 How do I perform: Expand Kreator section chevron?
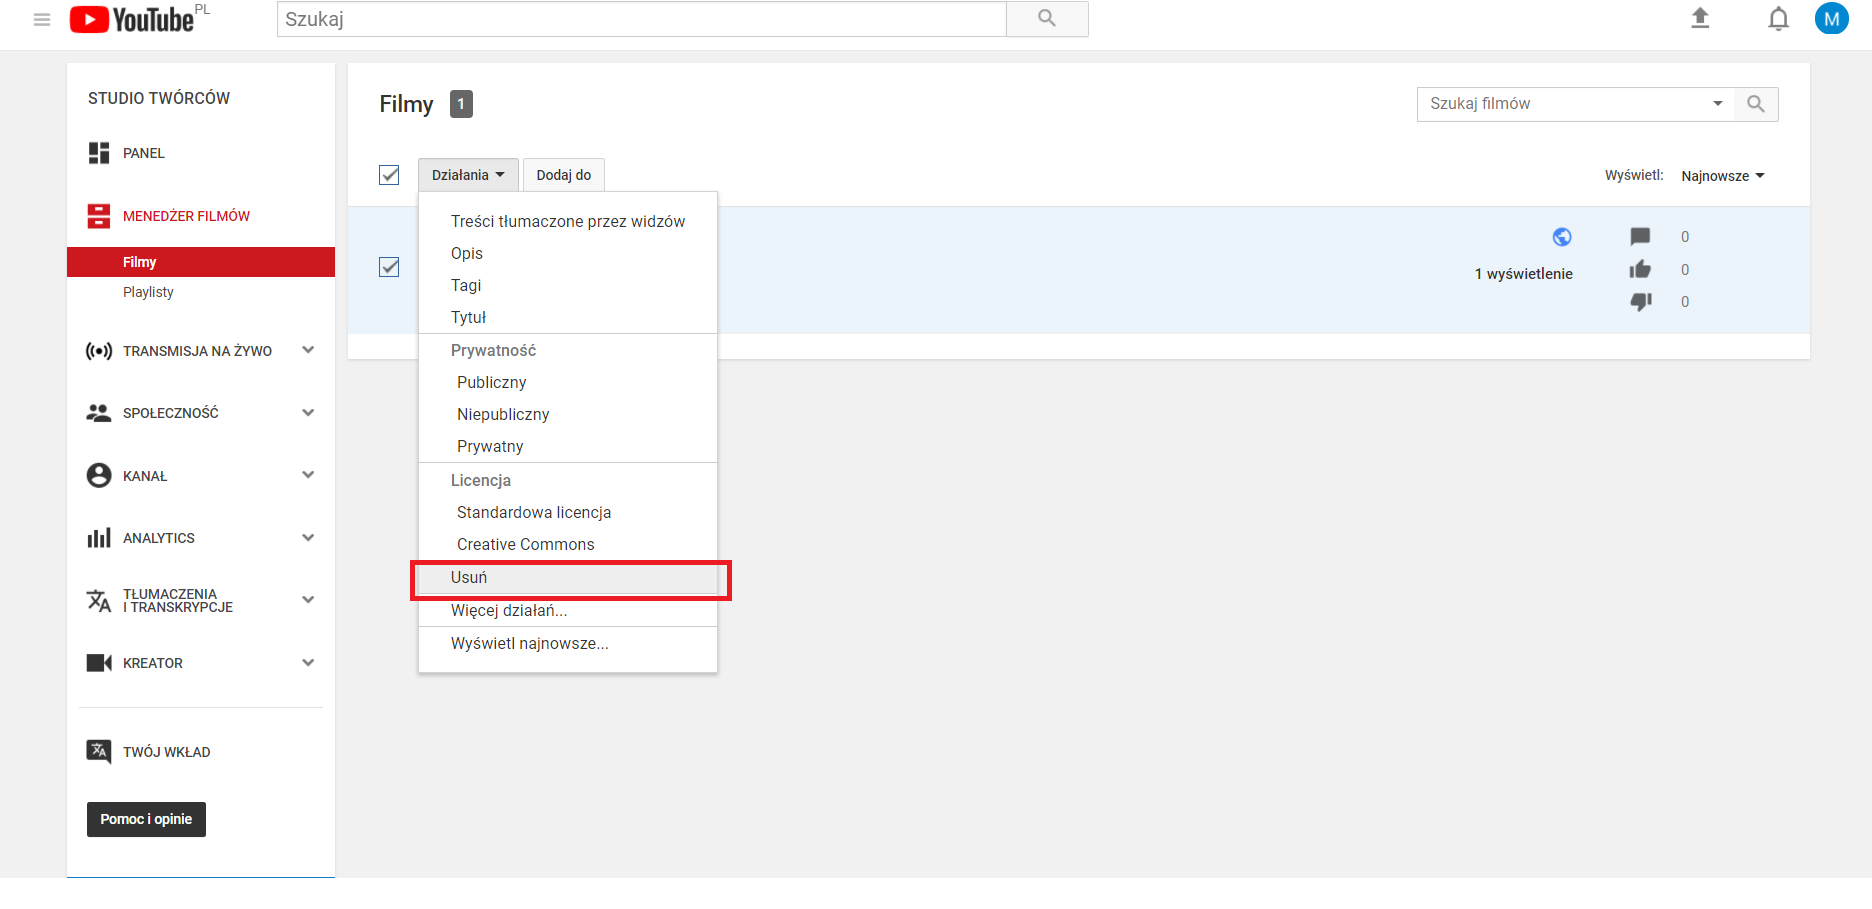point(308,662)
